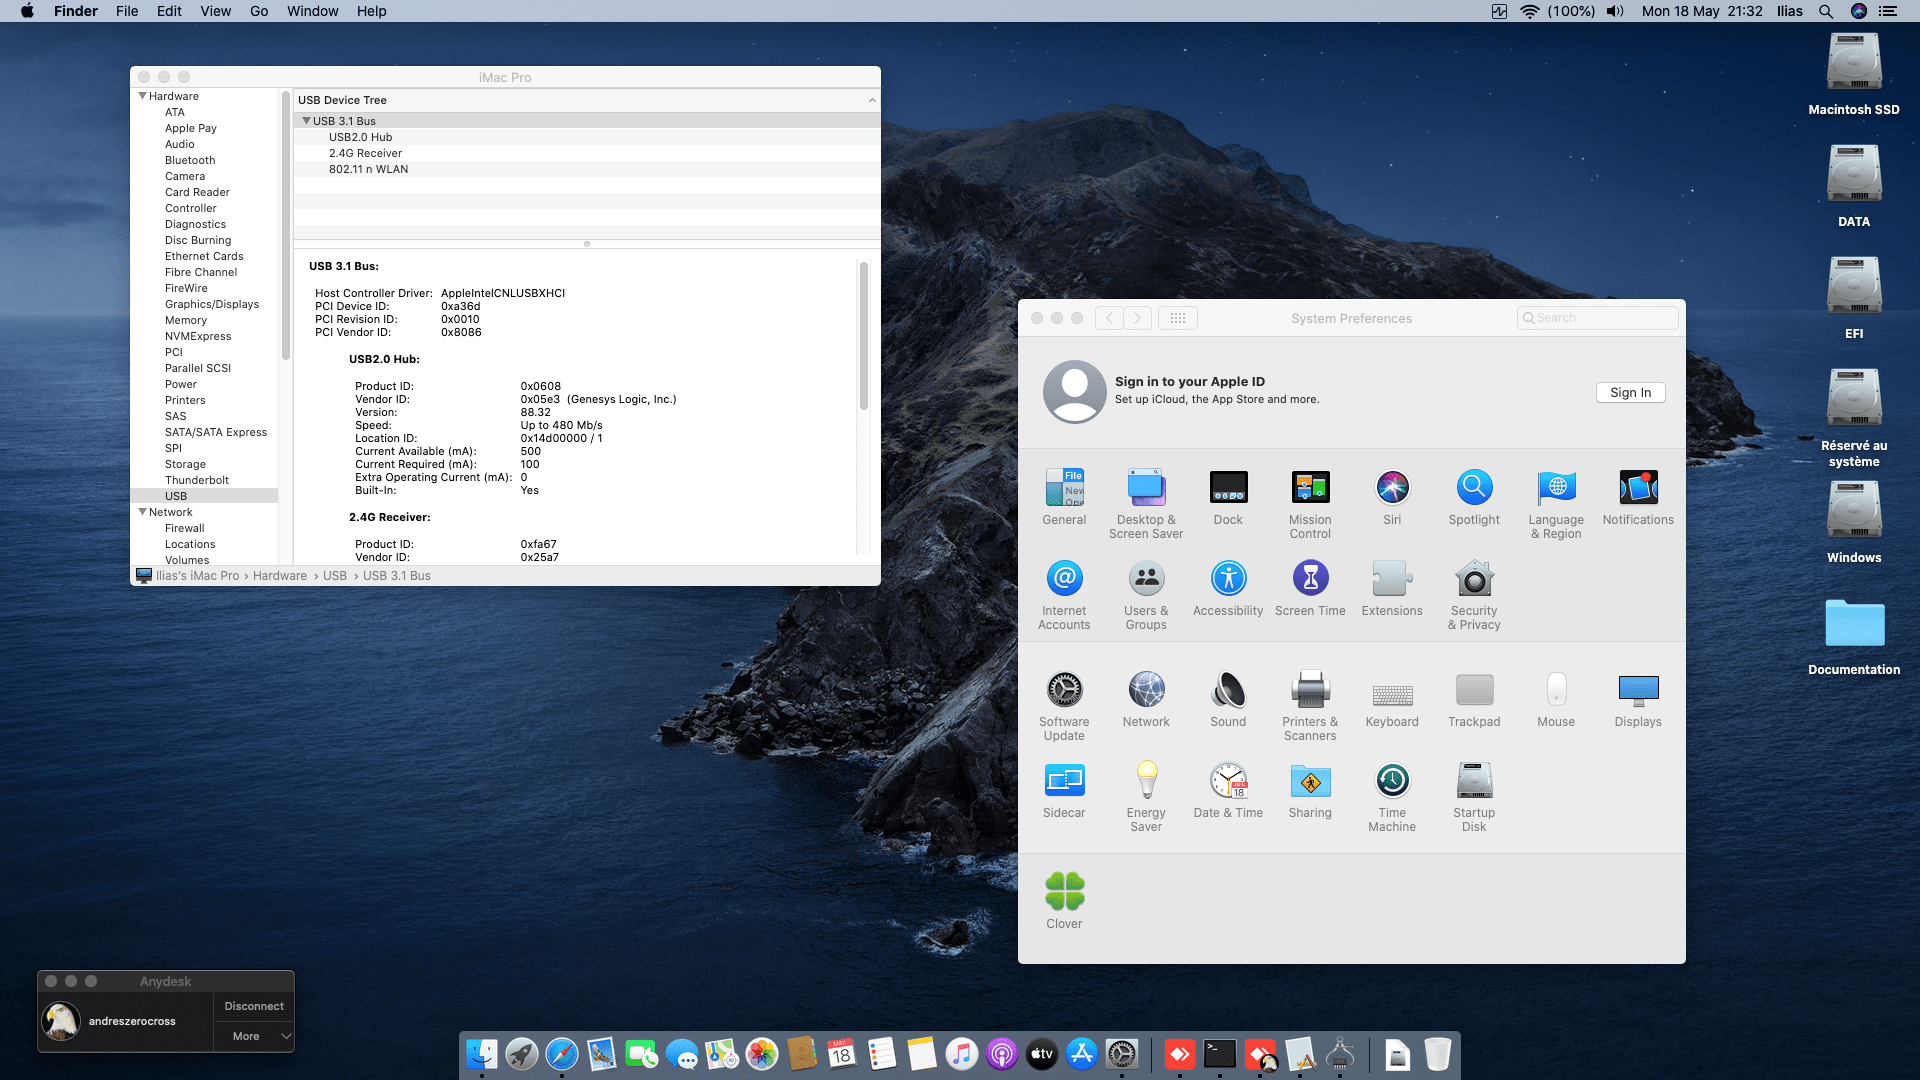Image resolution: width=1920 pixels, height=1080 pixels.
Task: Click the show all preferences grid button
Action: [x=1178, y=318]
